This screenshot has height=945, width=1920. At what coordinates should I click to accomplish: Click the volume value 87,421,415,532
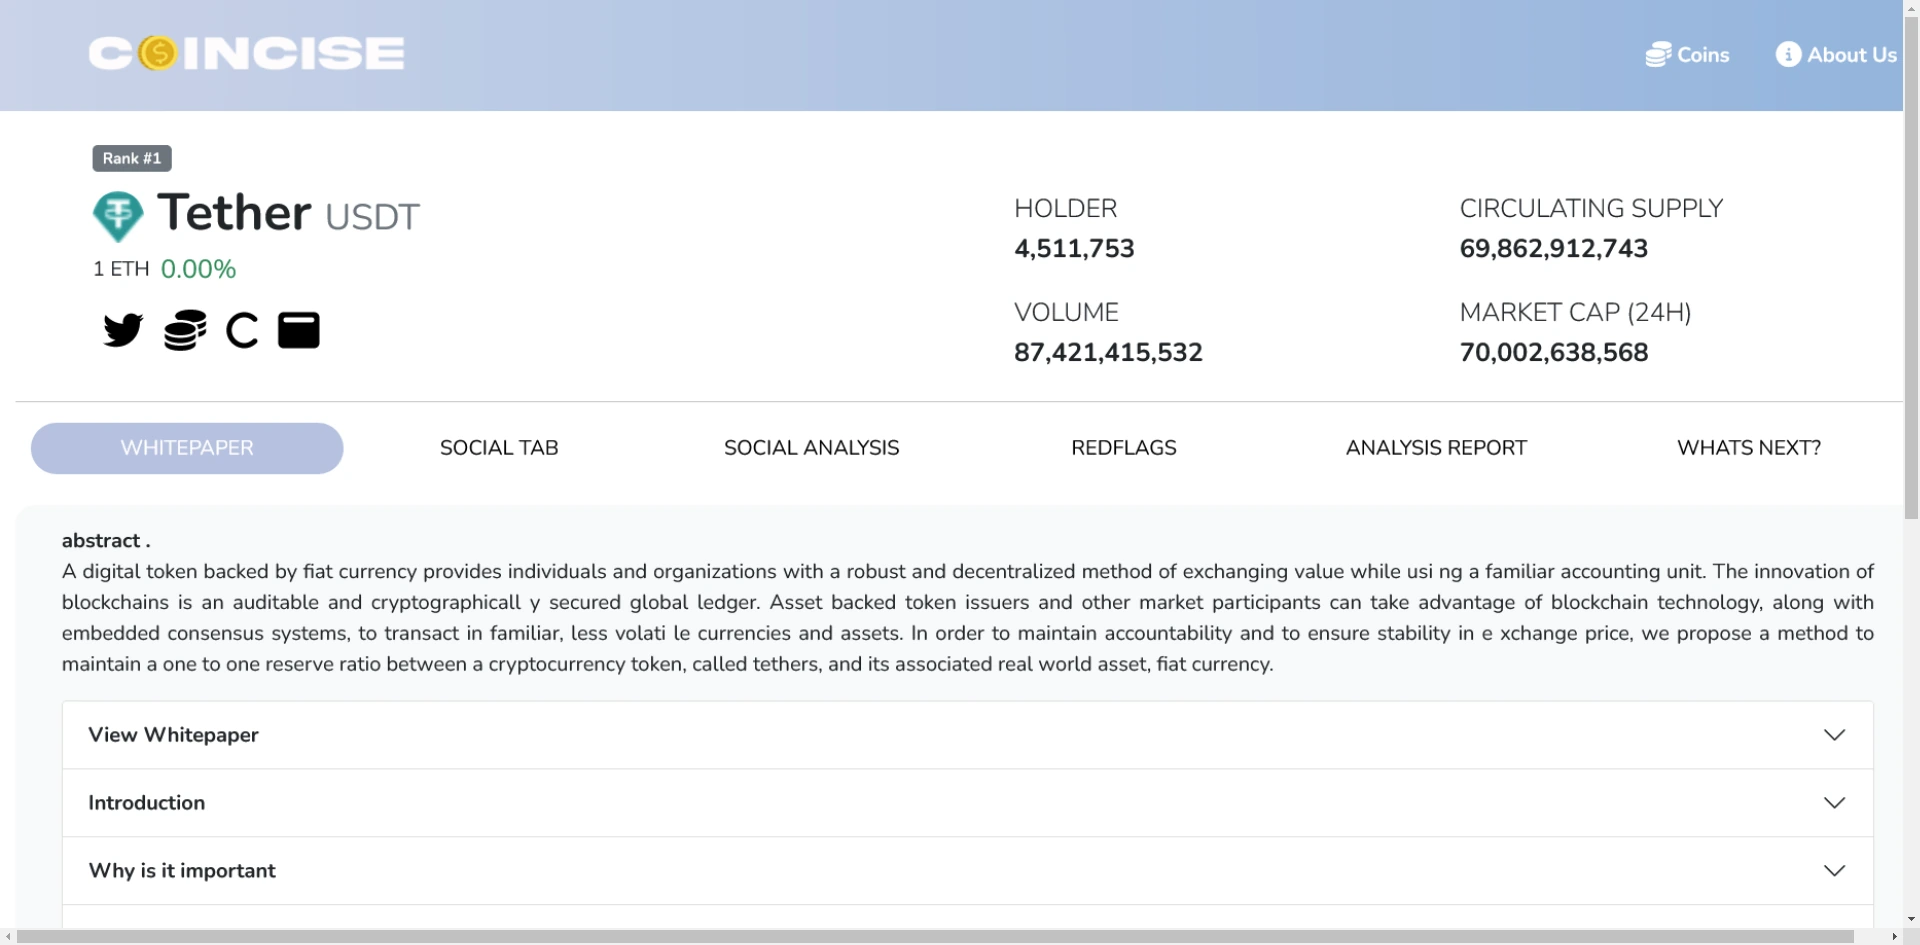pos(1108,353)
